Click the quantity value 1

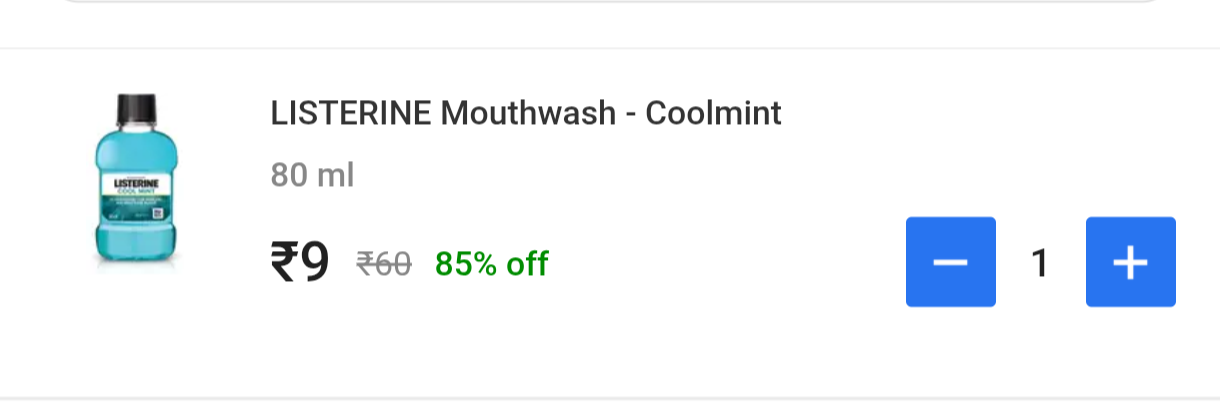pos(1040,263)
